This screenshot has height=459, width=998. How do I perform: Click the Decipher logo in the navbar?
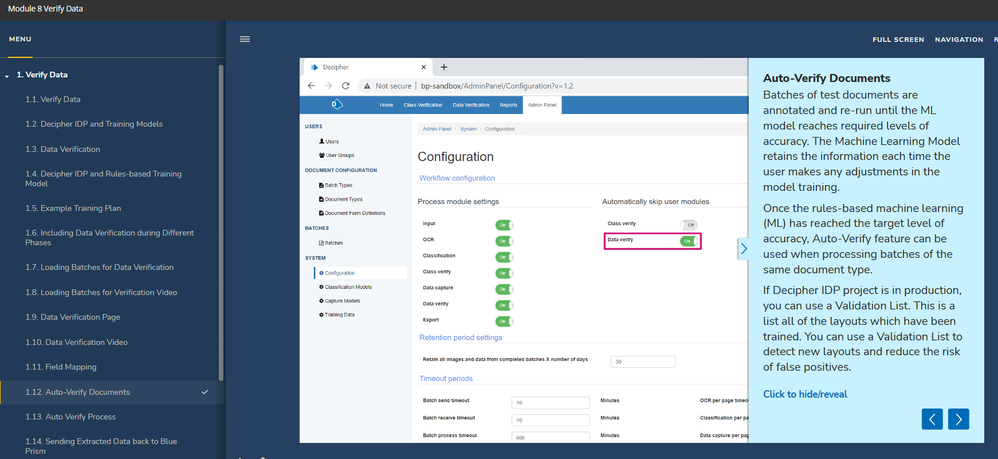tap(337, 104)
